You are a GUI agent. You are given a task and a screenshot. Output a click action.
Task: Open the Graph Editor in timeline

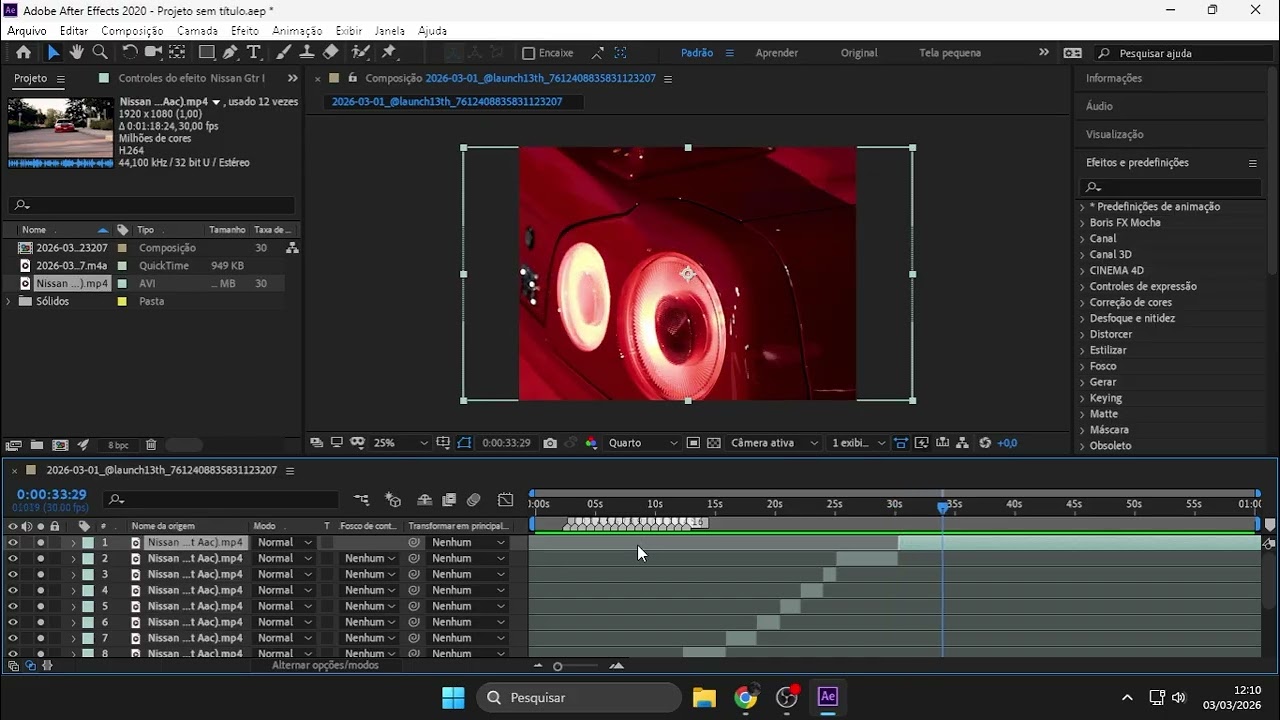click(x=506, y=500)
